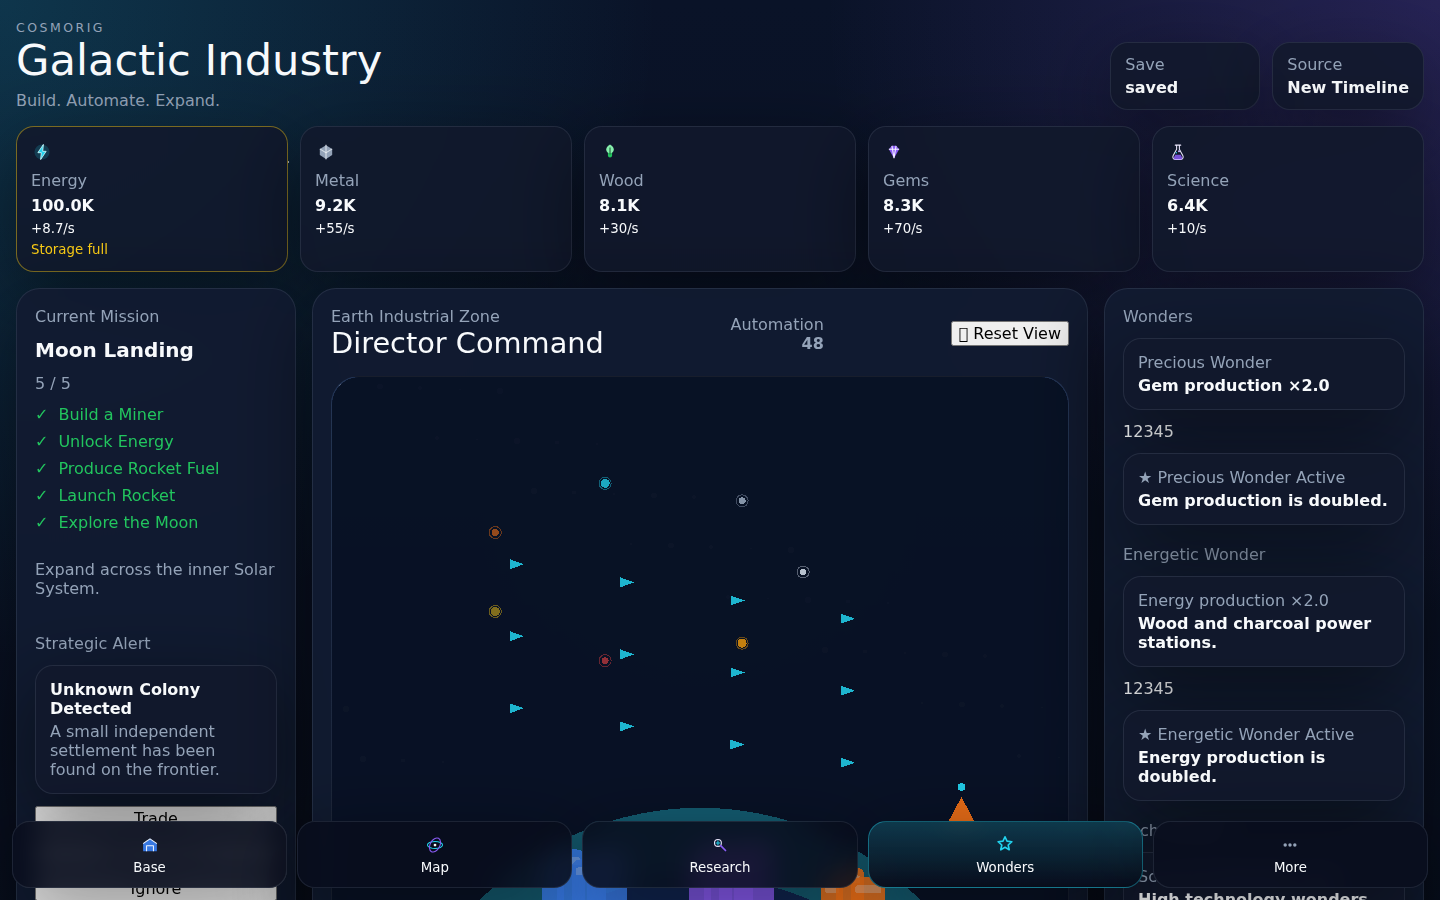Open the More tab
1440x900 pixels.
pyautogui.click(x=1290, y=855)
